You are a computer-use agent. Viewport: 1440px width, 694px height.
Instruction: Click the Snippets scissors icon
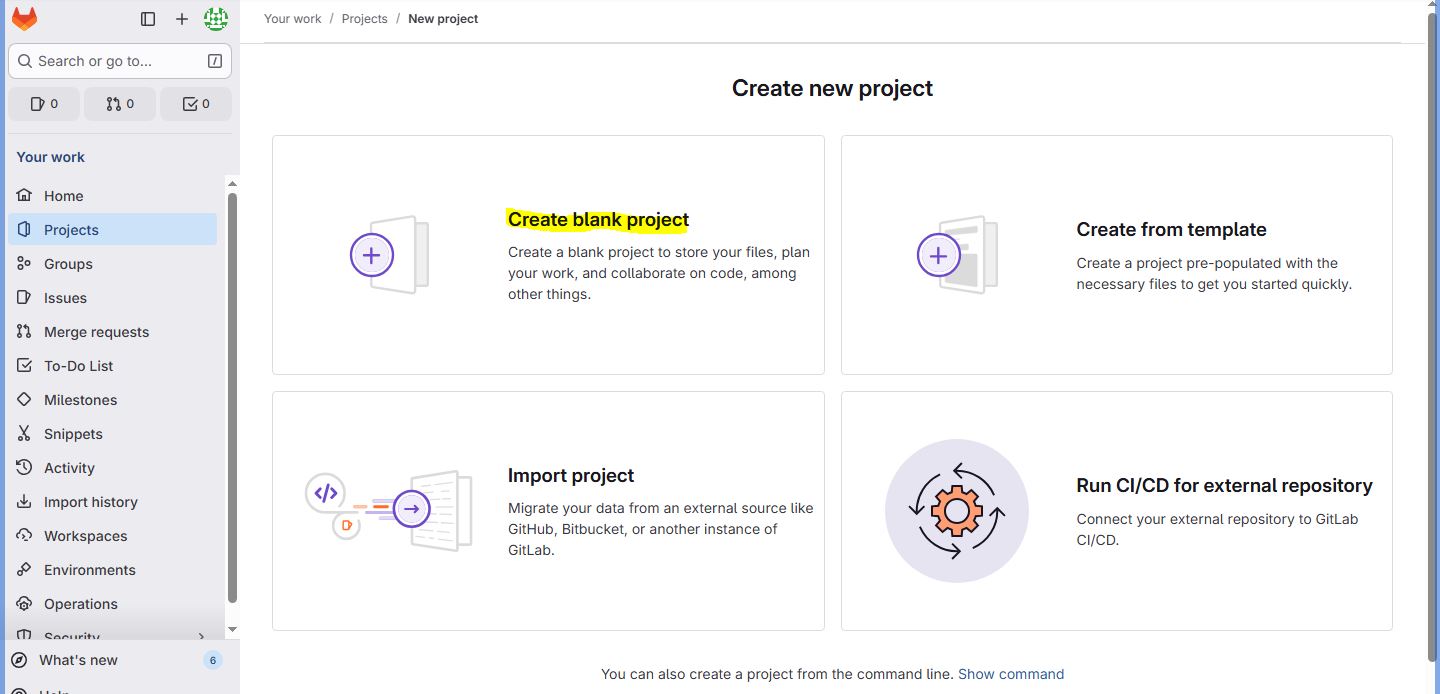(x=25, y=434)
